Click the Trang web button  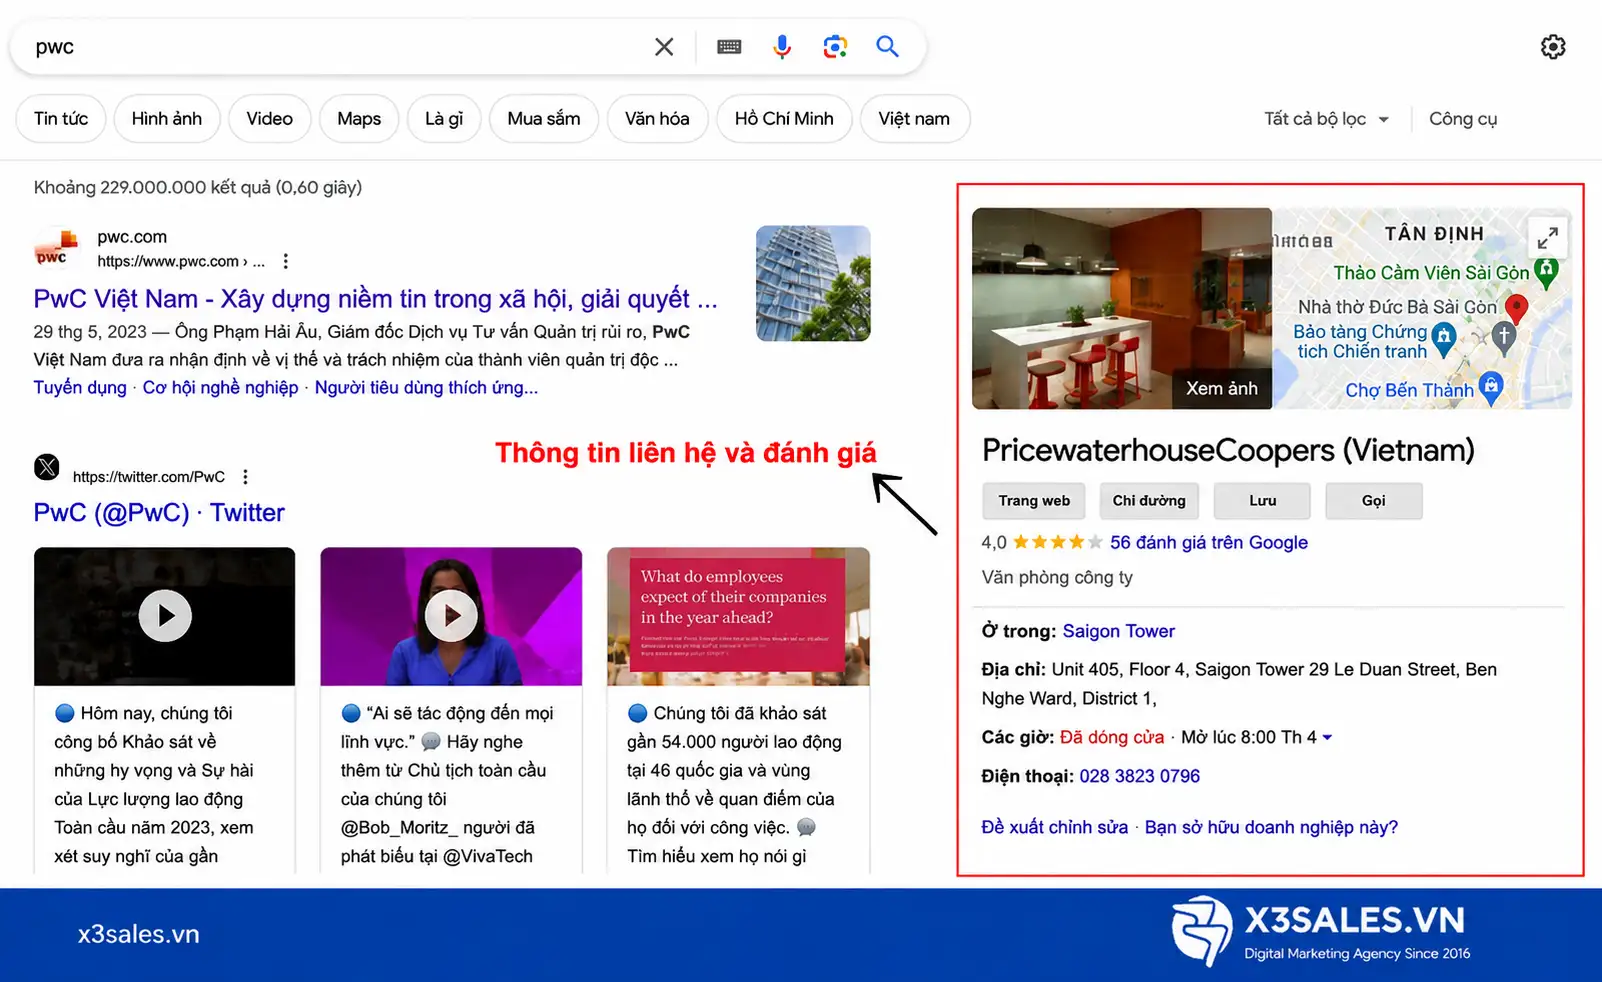point(1034,501)
